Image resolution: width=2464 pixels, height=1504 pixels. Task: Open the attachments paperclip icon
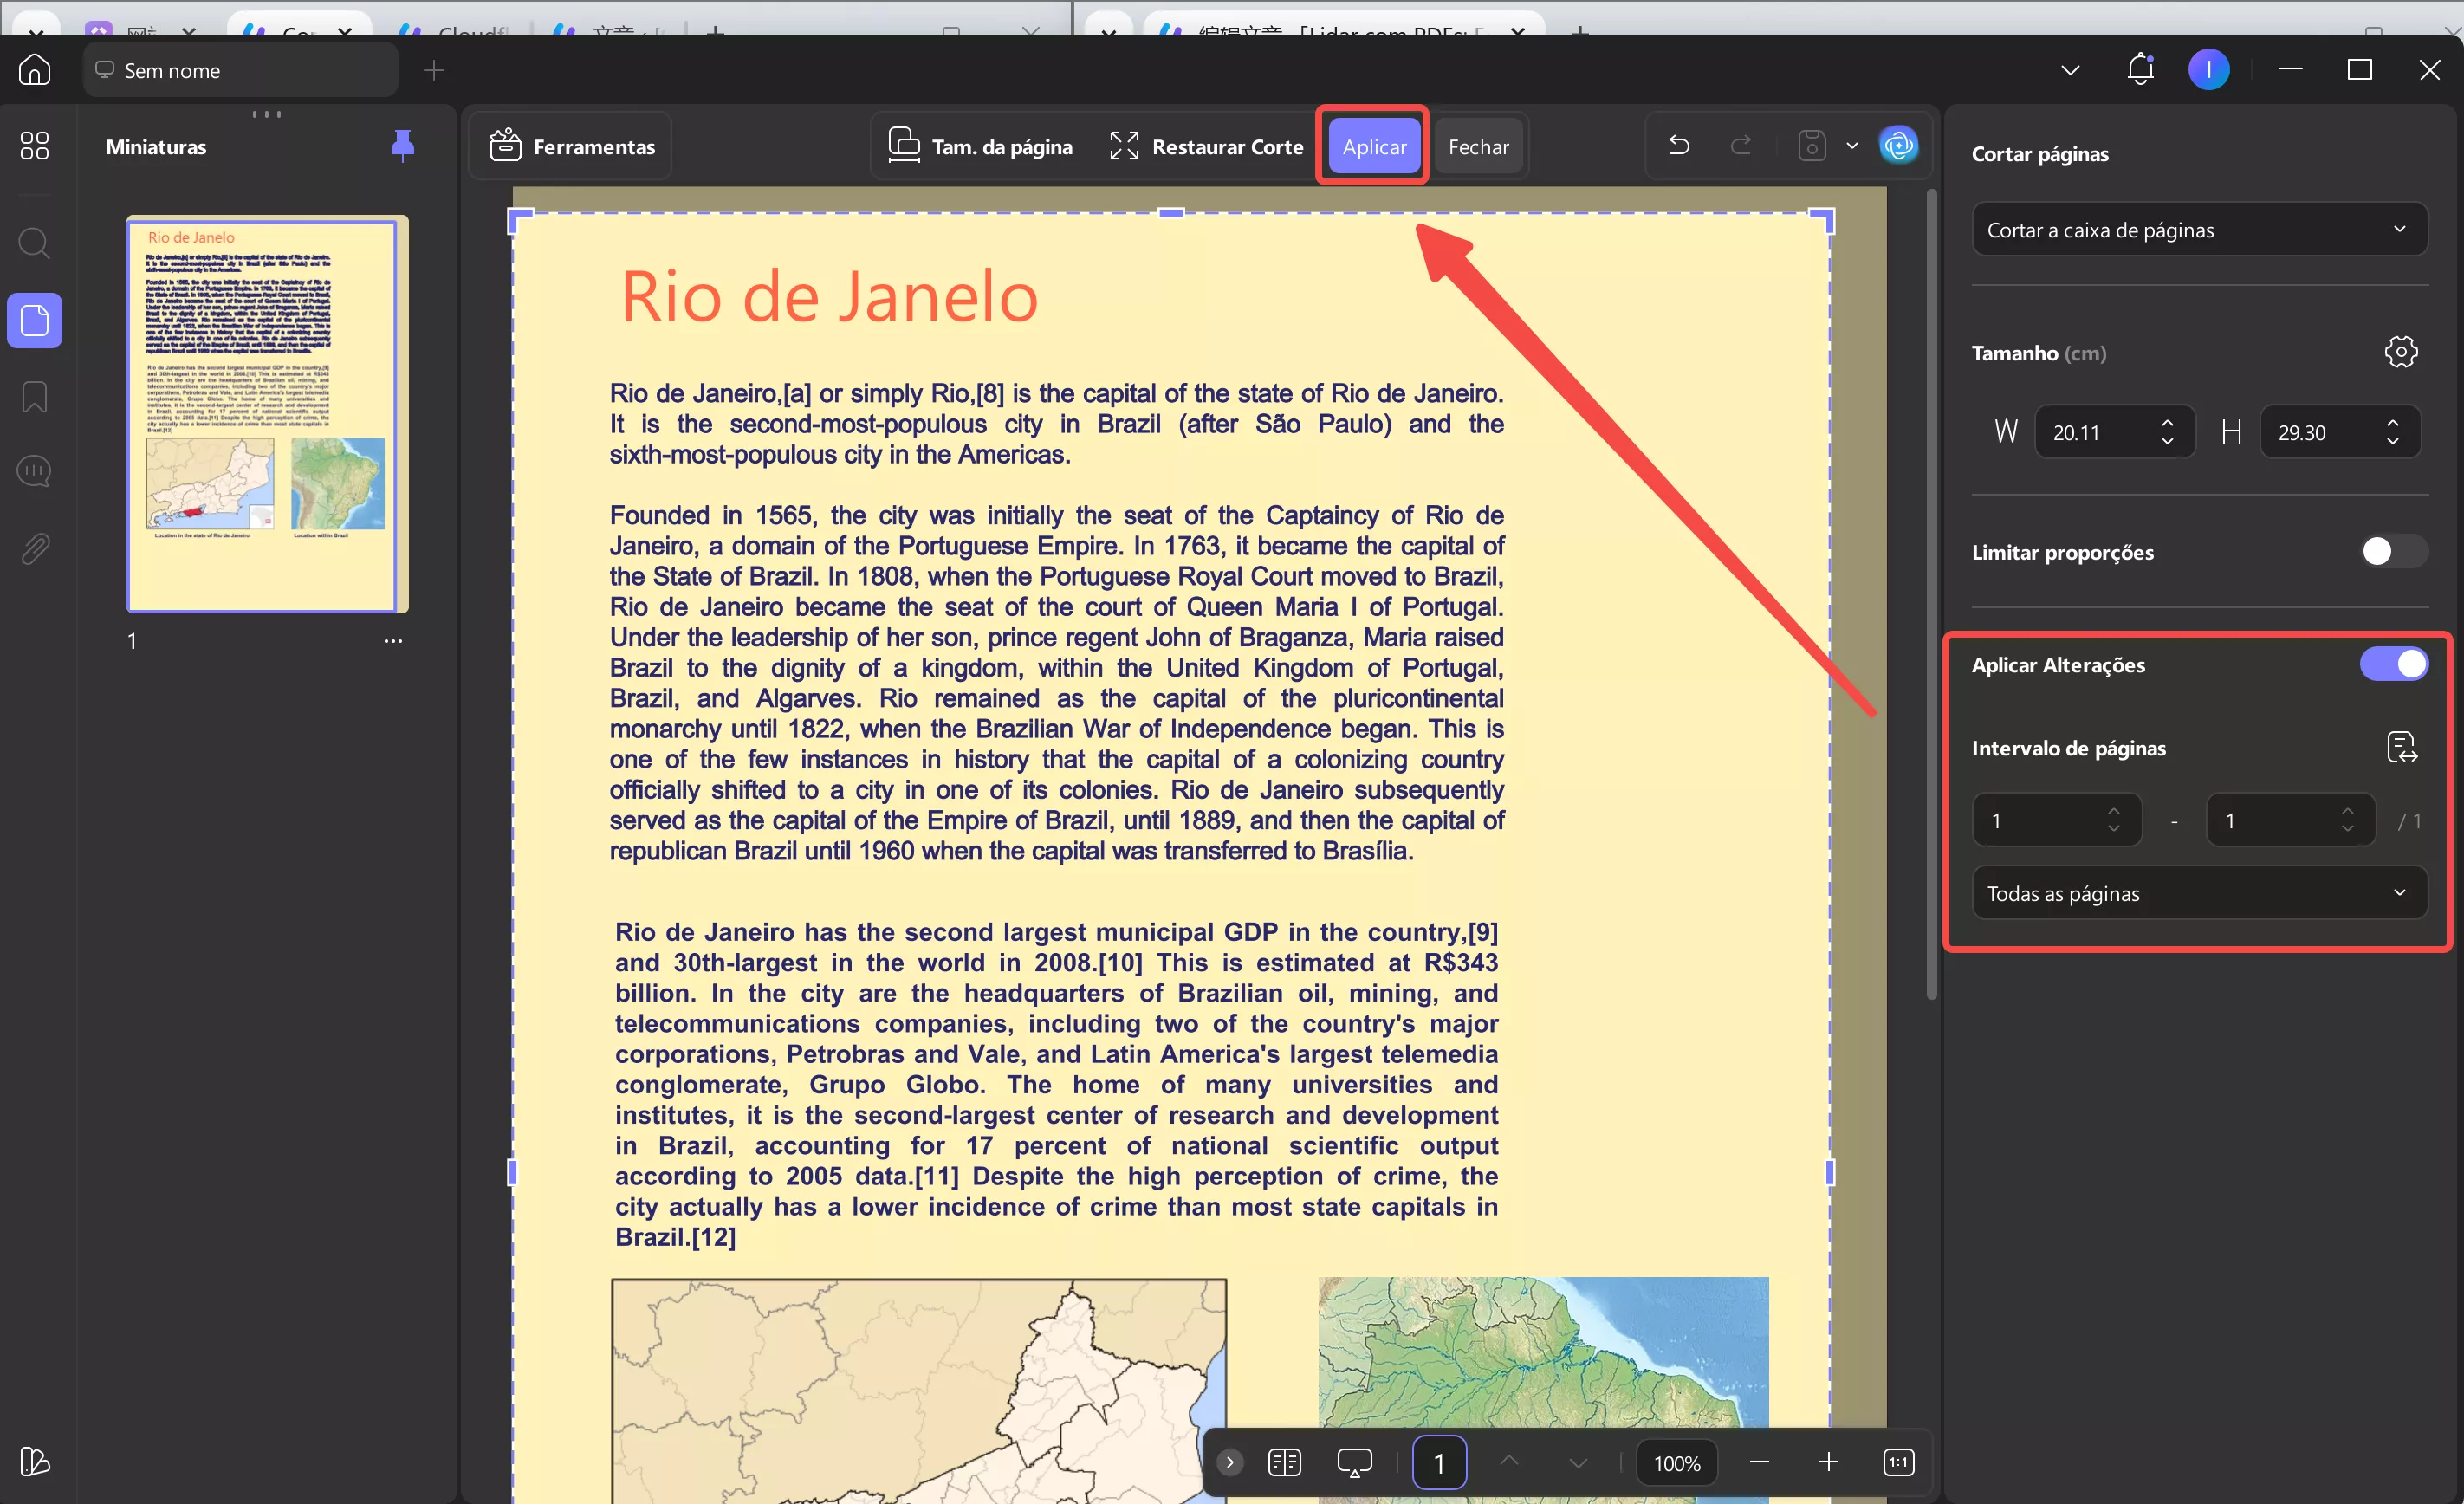[34, 548]
